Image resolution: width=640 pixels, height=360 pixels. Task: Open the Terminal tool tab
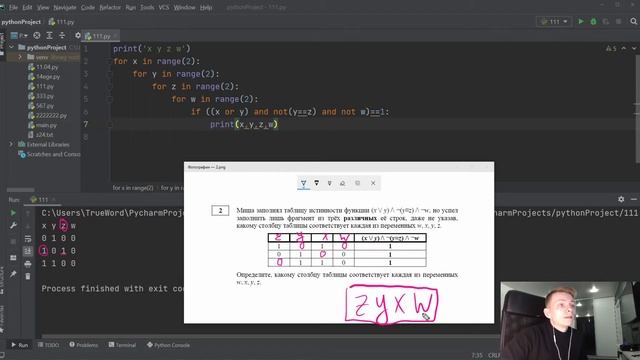tap(122, 345)
